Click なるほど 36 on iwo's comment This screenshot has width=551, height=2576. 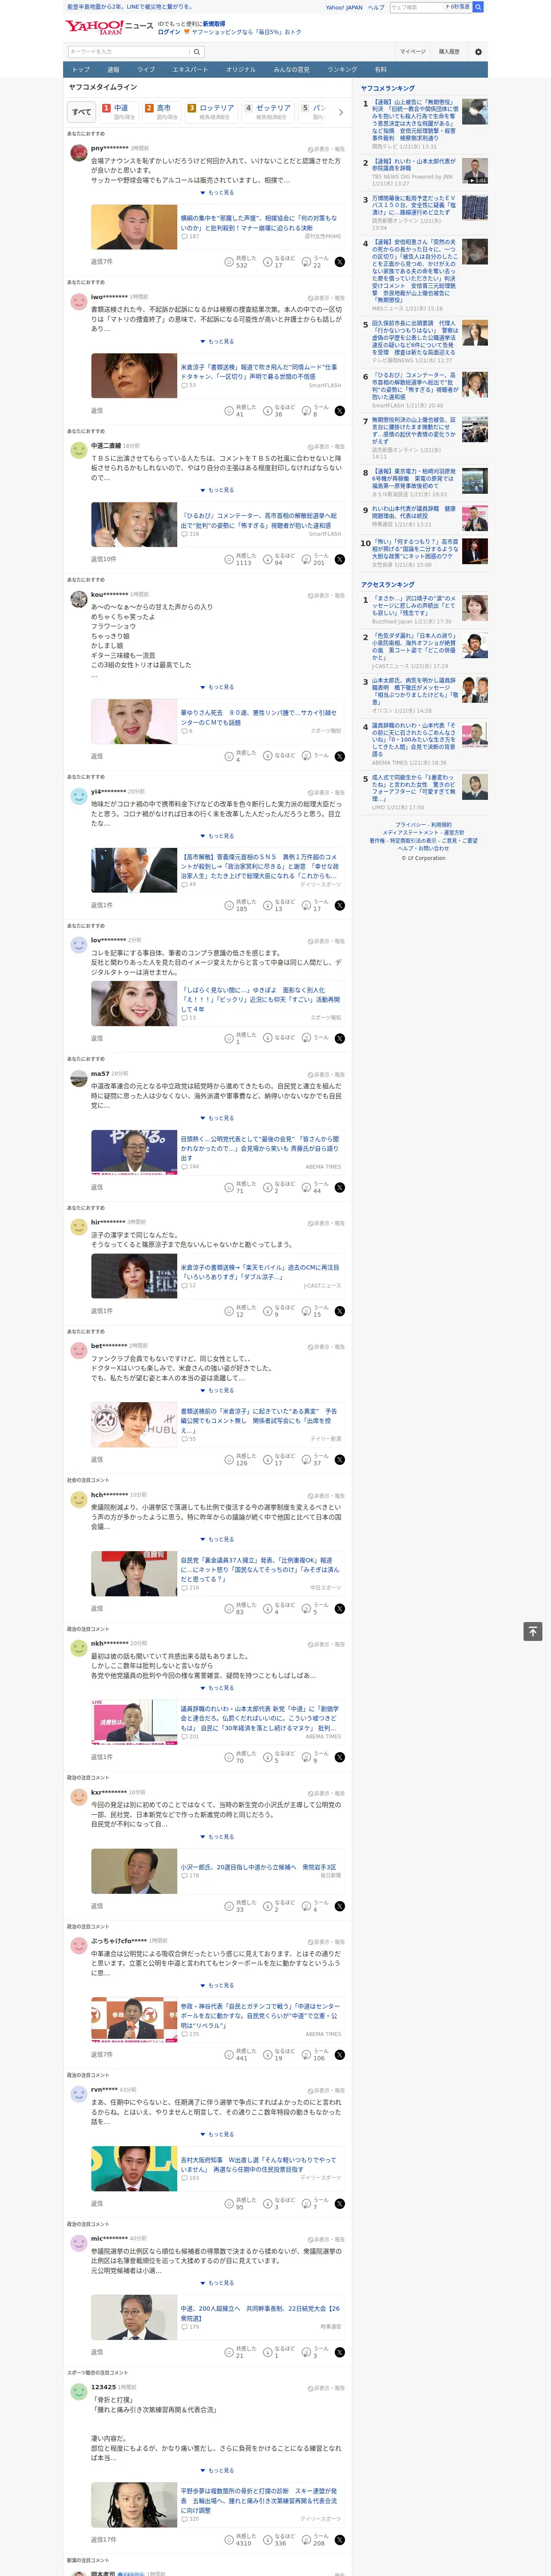pos(279,411)
